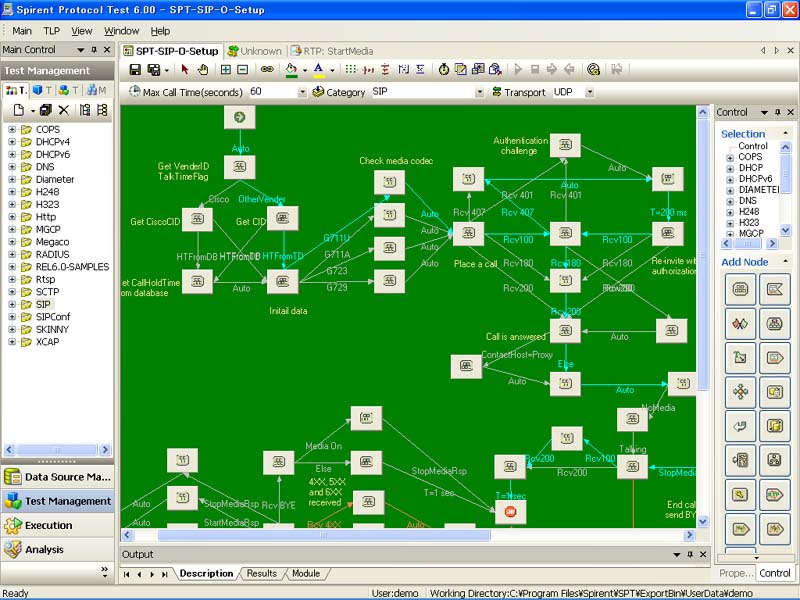Open the Main menu
This screenshot has width=800, height=600.
[x=22, y=31]
